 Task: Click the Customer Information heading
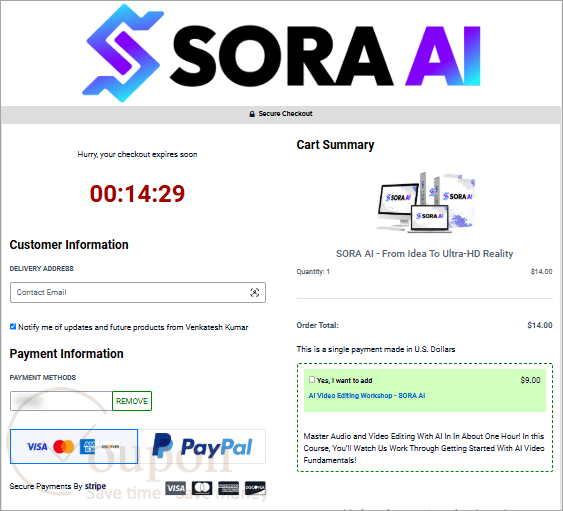coord(69,245)
